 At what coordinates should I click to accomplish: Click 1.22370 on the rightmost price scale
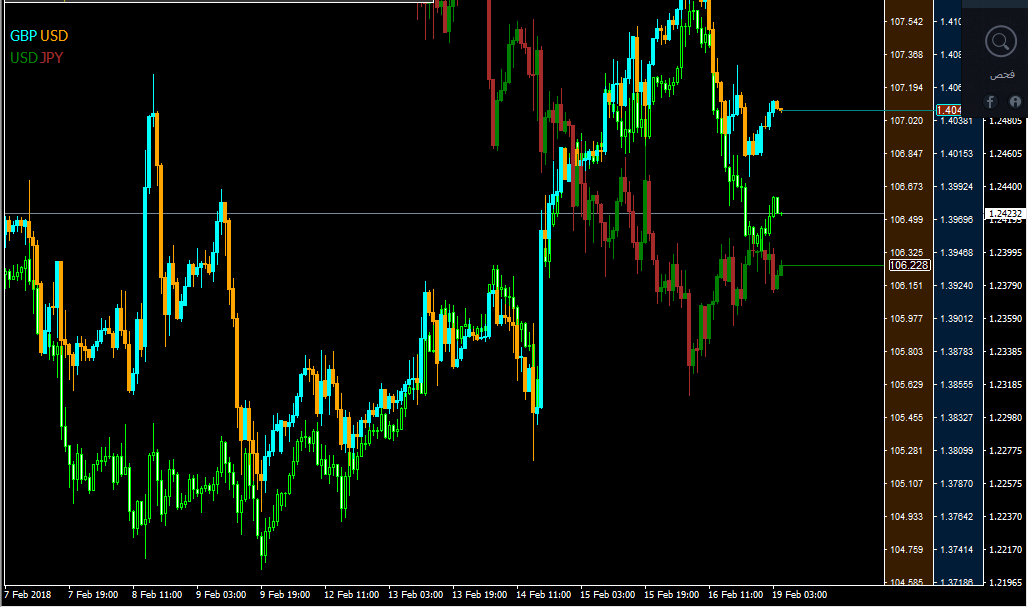pos(1005,517)
